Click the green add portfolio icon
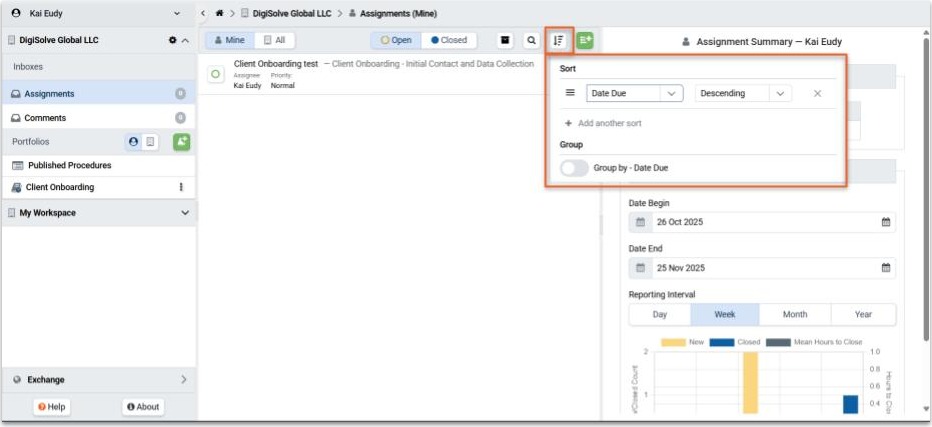 point(181,142)
